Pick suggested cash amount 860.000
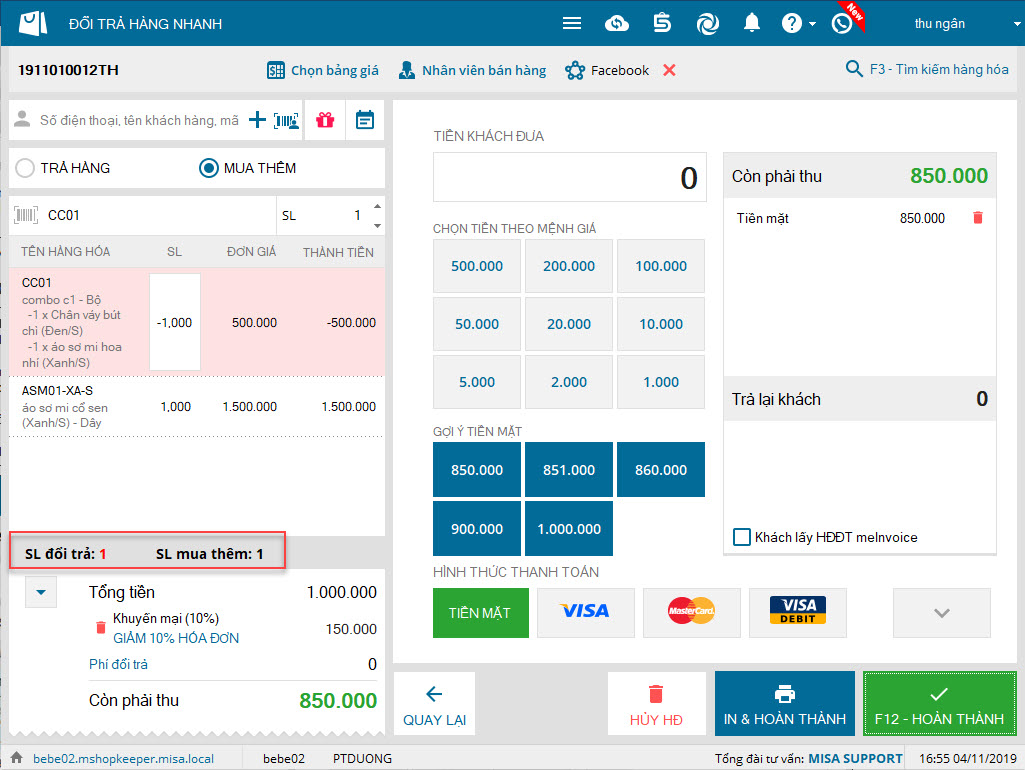This screenshot has width=1025, height=770. point(661,470)
